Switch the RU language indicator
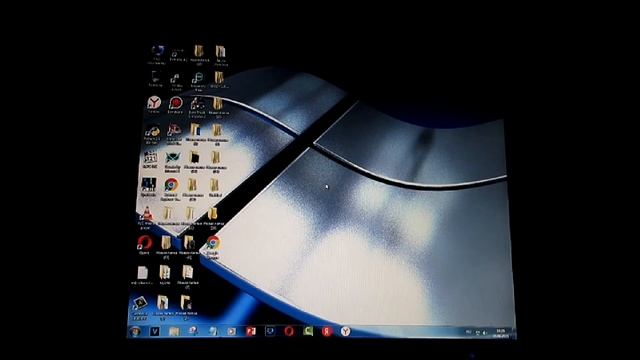 click(469, 332)
